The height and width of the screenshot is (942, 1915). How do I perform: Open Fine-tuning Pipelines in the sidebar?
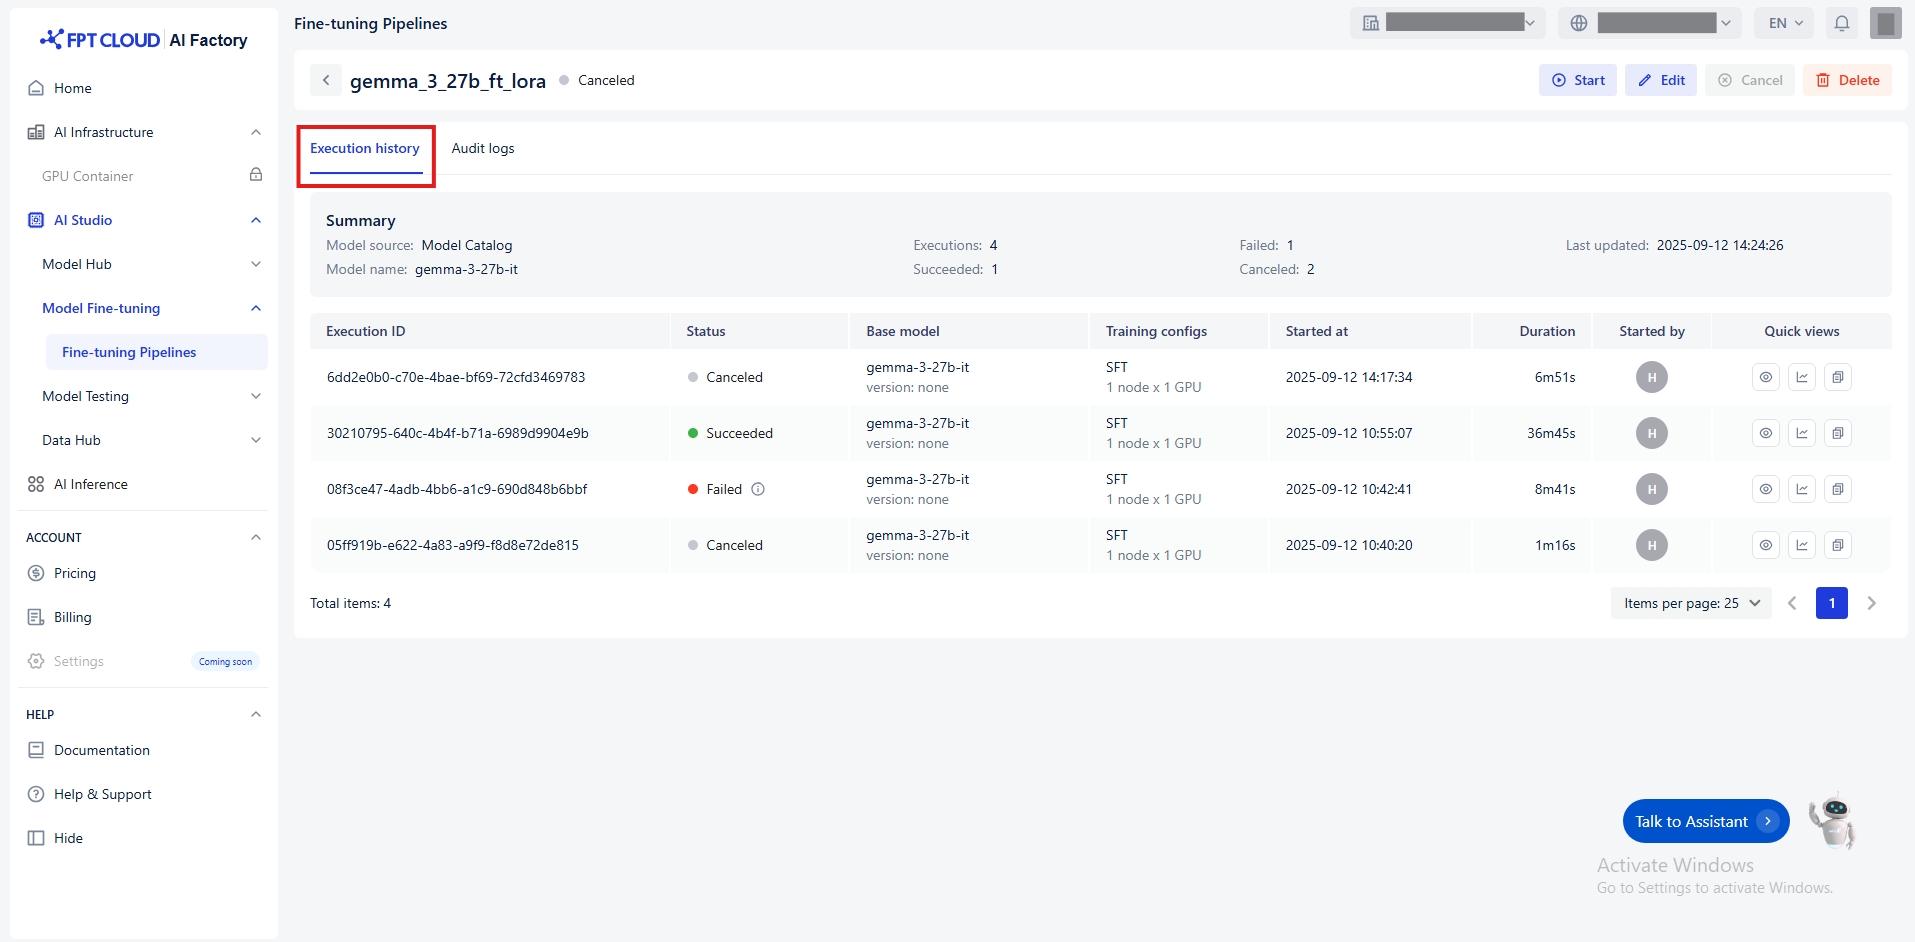pos(129,352)
